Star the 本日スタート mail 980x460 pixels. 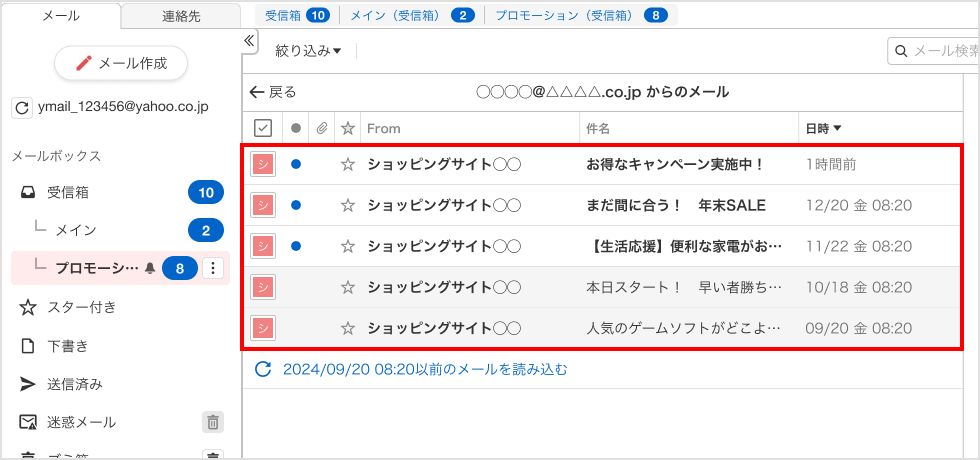(348, 288)
